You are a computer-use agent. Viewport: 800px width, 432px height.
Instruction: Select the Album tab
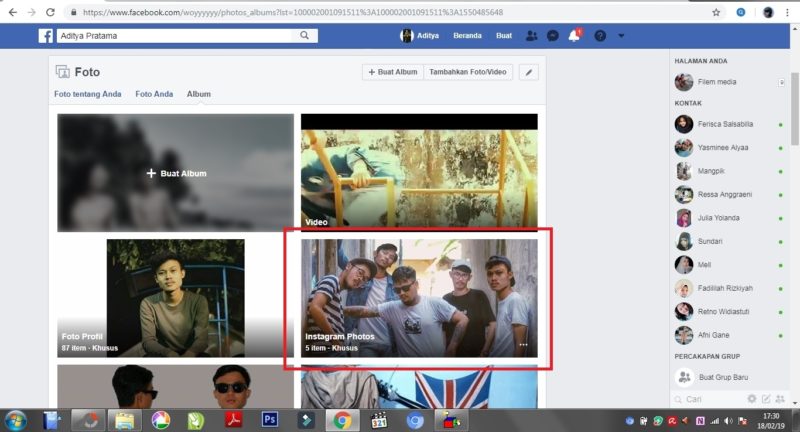[x=198, y=94]
